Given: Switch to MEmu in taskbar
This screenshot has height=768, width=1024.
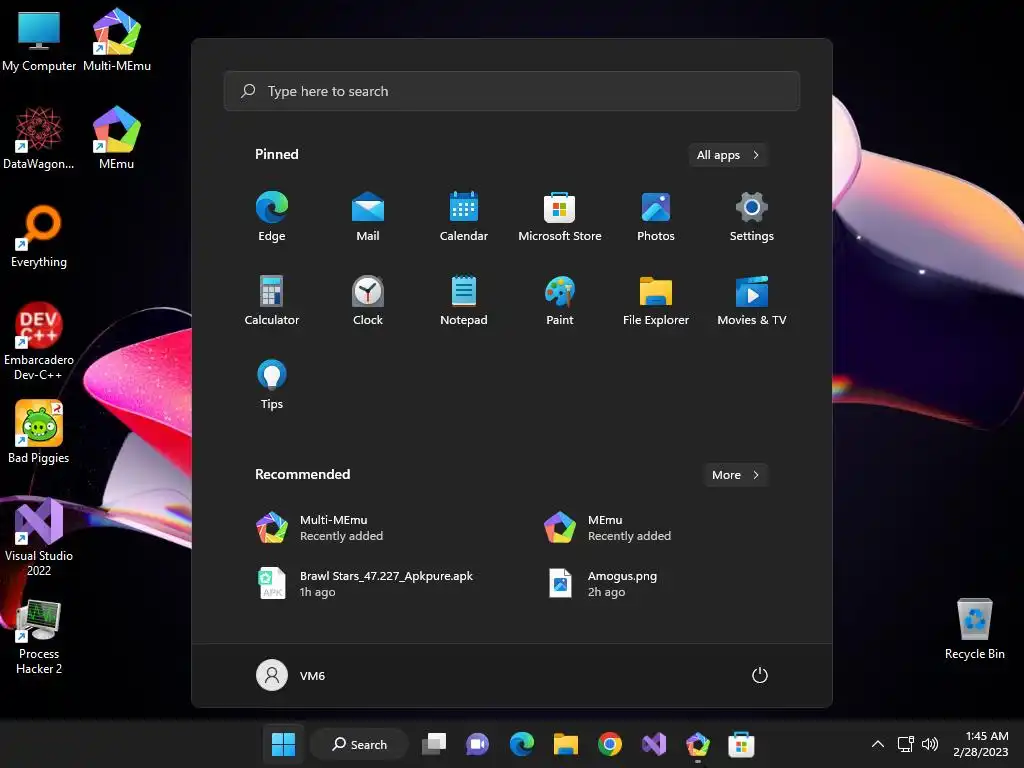Looking at the screenshot, I should [697, 744].
